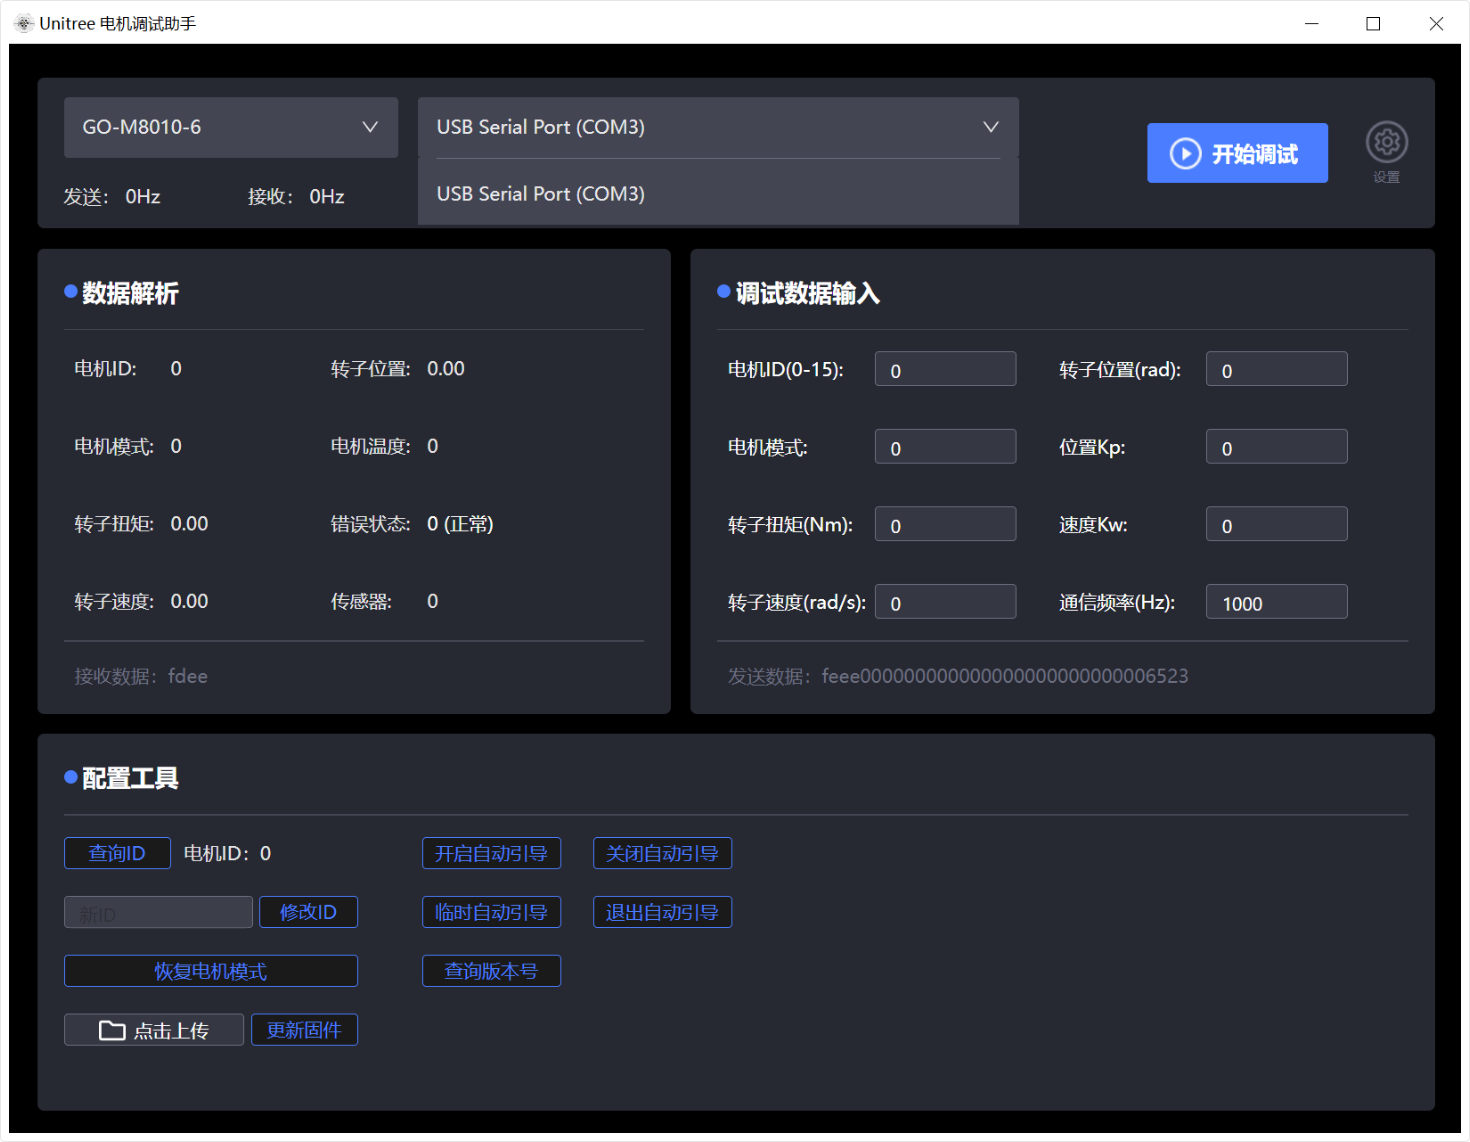1470x1142 pixels.
Task: Query firmware version with 查询版本号
Action: point(491,971)
